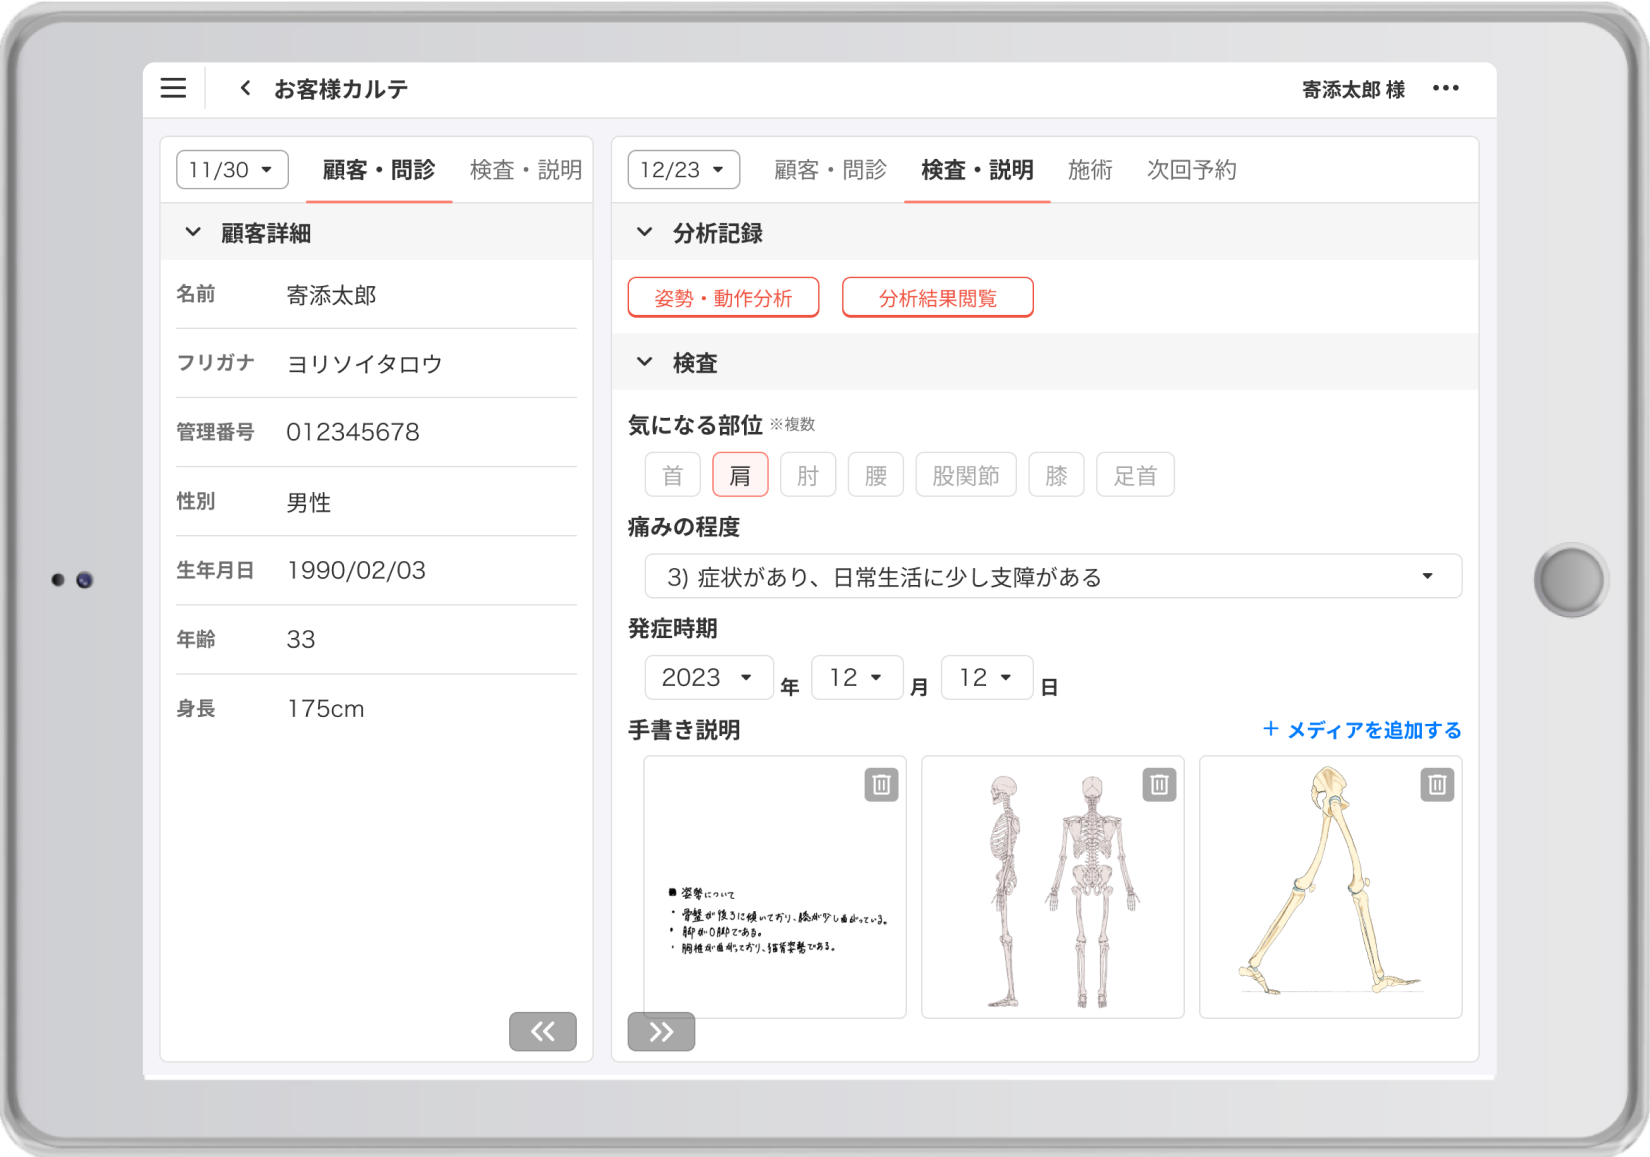1650x1157 pixels.
Task: Toggle the 股関節 body part chip
Action: point(966,475)
